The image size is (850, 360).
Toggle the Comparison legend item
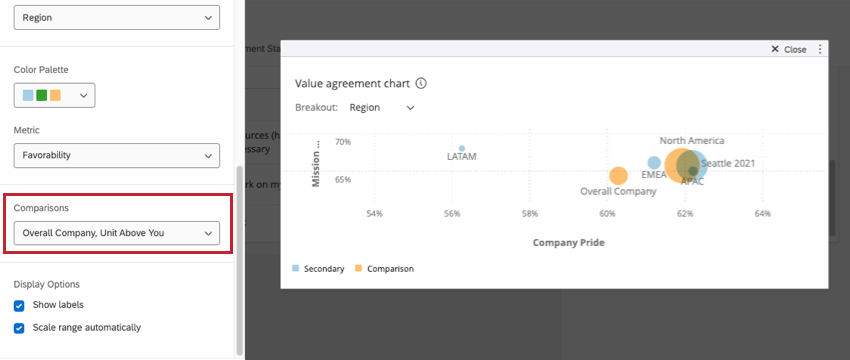tap(384, 268)
